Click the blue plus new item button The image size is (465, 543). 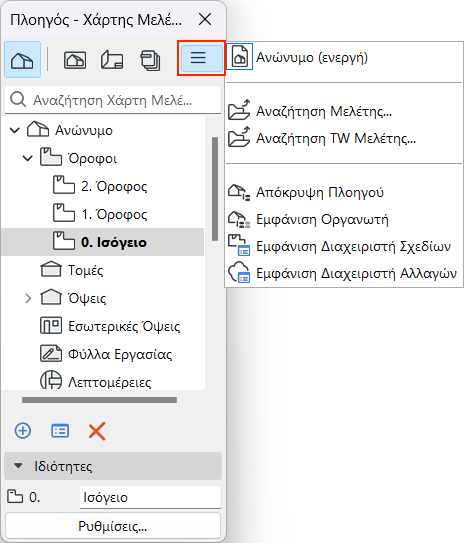23,431
